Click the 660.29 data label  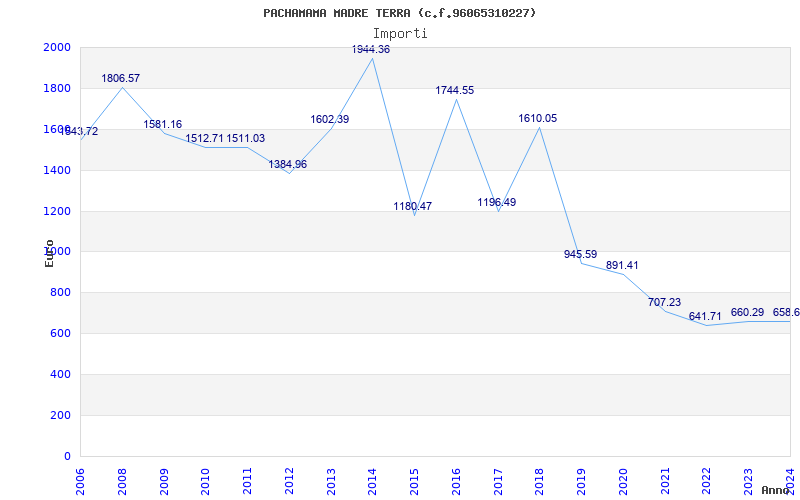pos(747,312)
